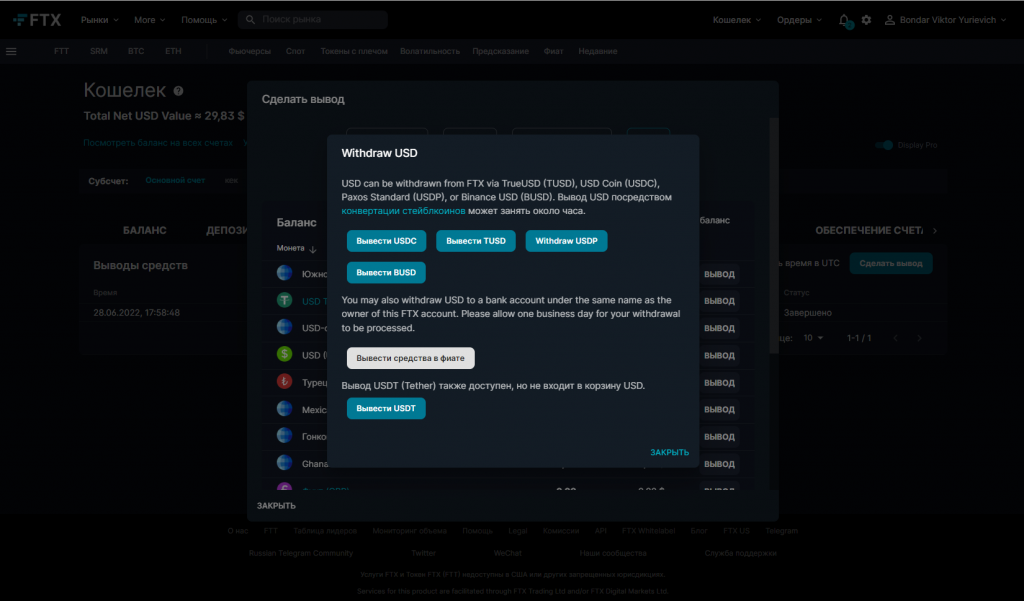Screen dimensions: 1024x601
Task: Select the Волатильность tab
Action: [430, 51]
